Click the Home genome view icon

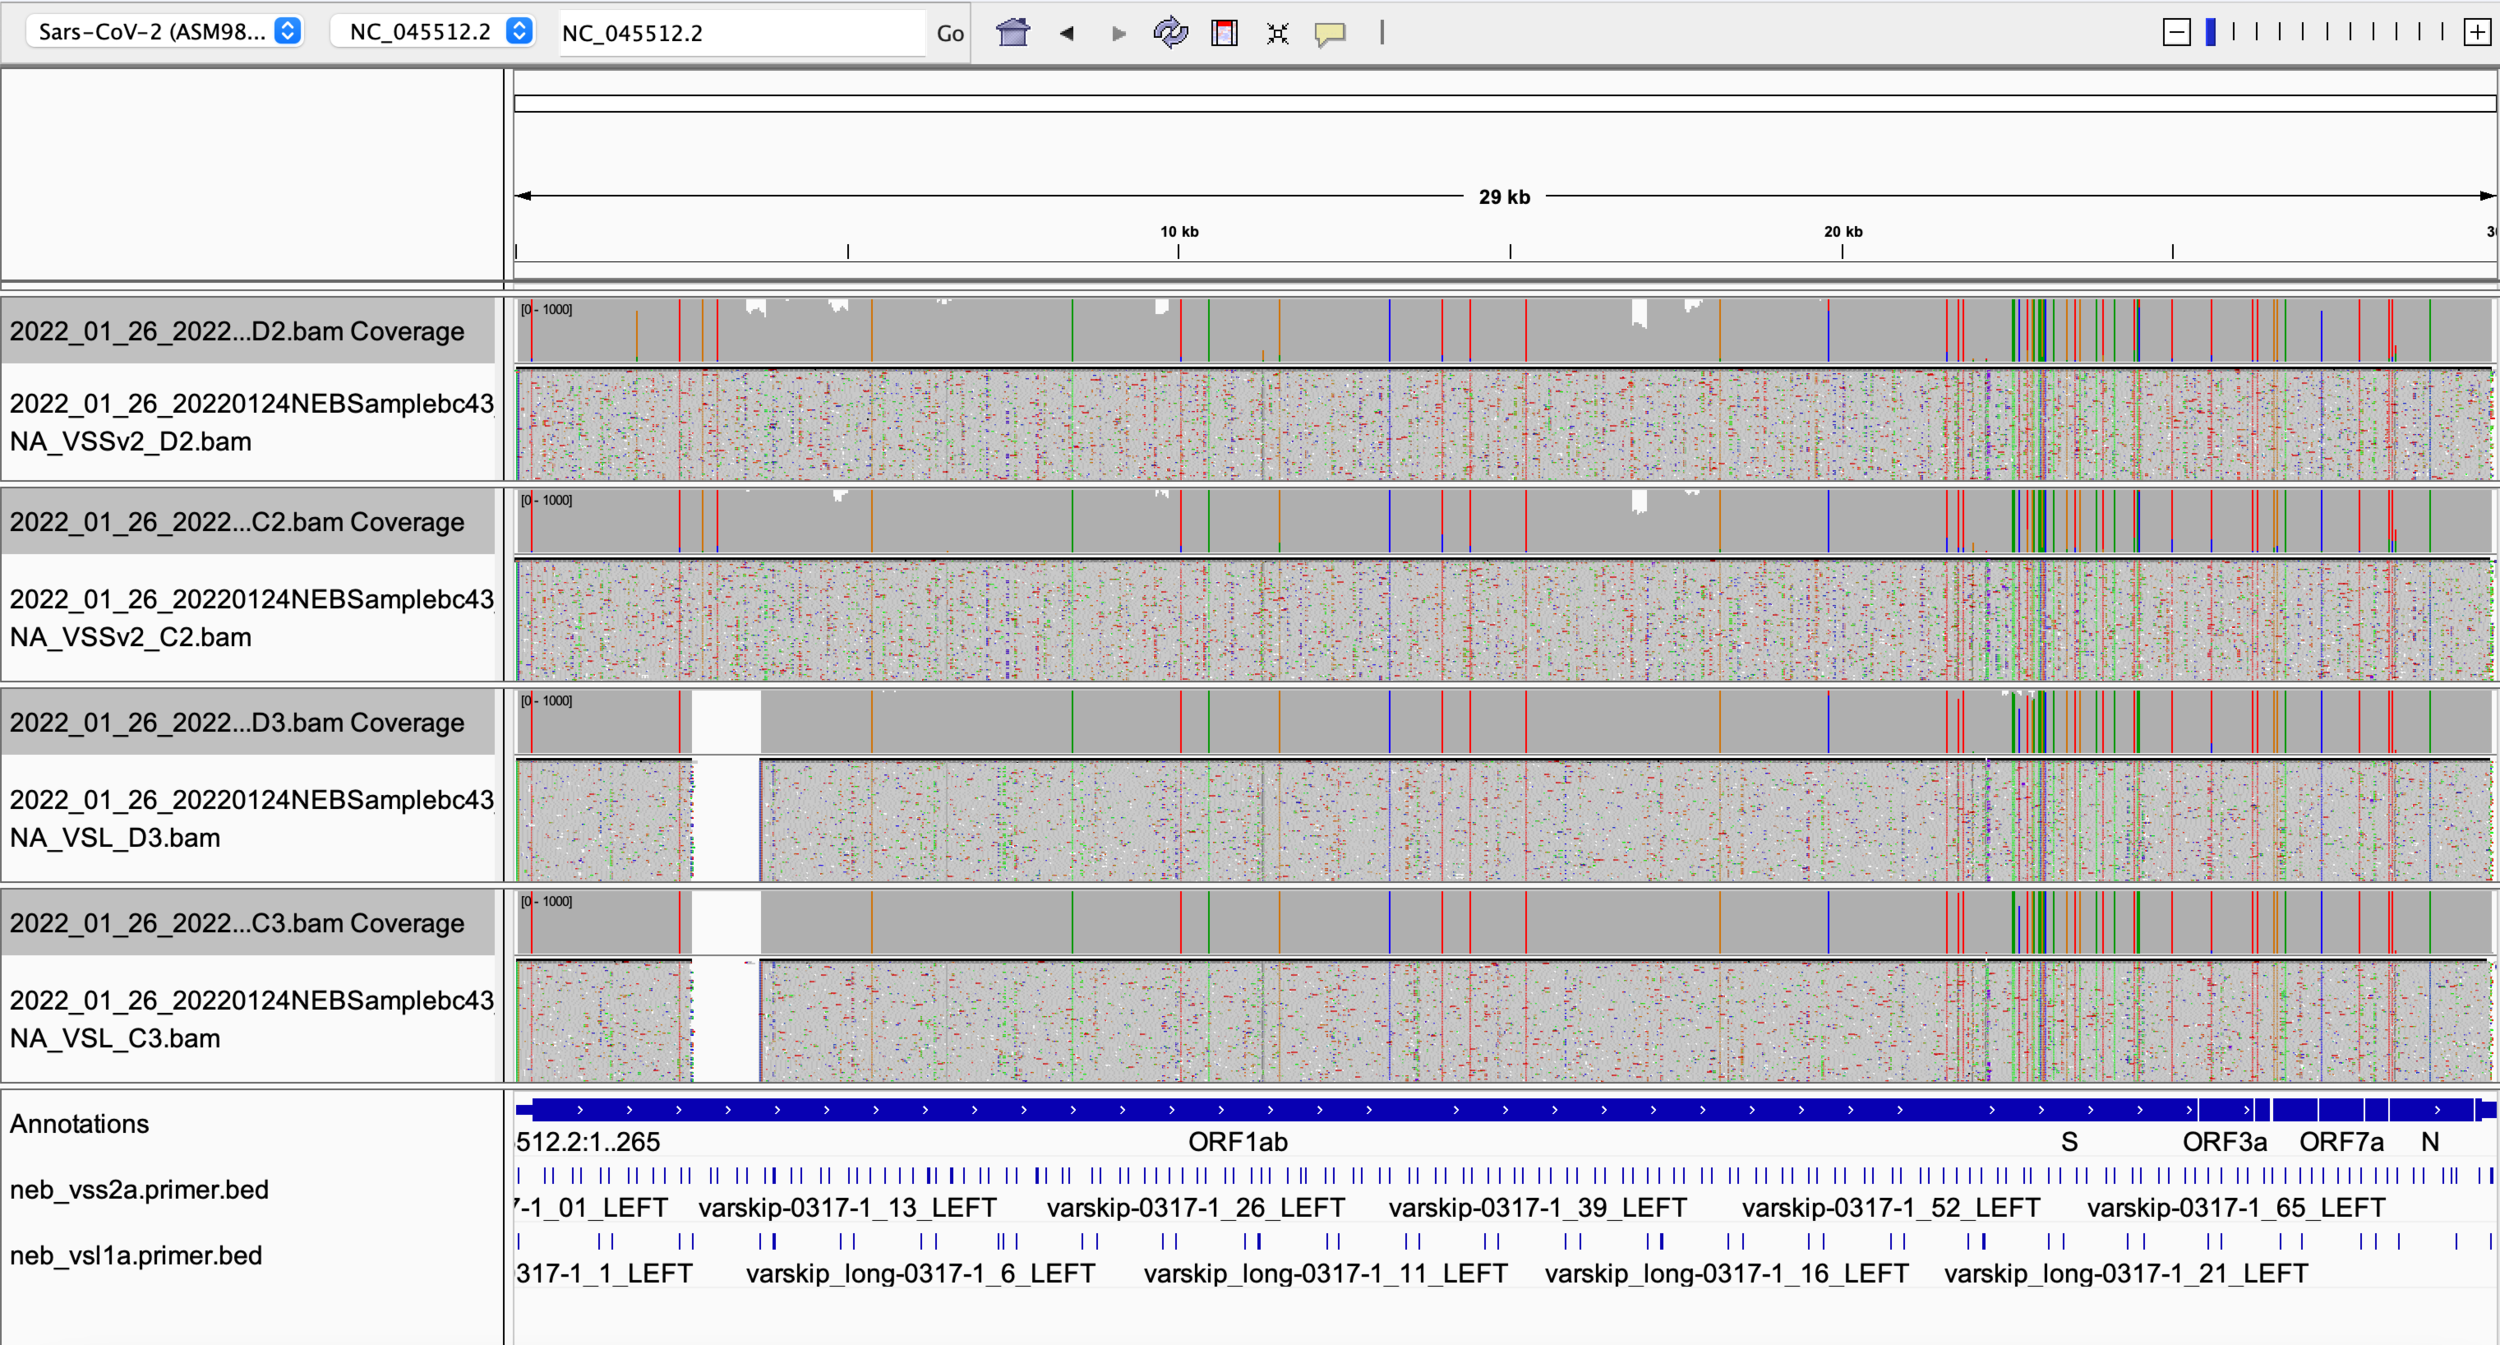[x=1012, y=33]
